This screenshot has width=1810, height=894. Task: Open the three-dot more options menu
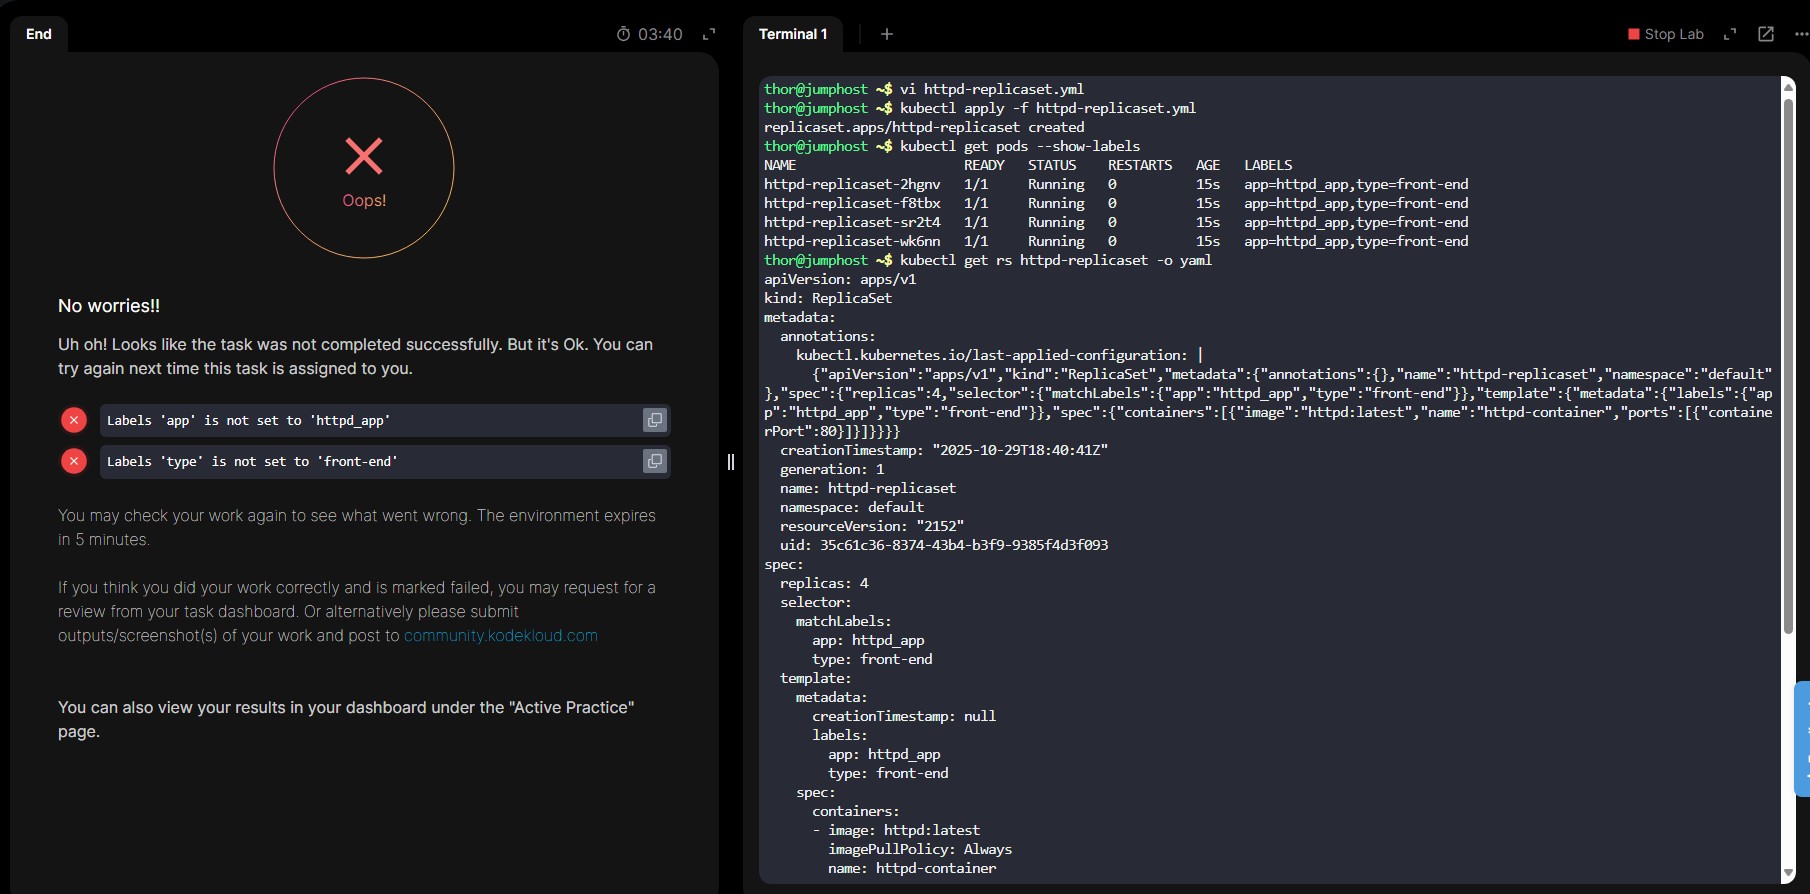tap(1801, 34)
